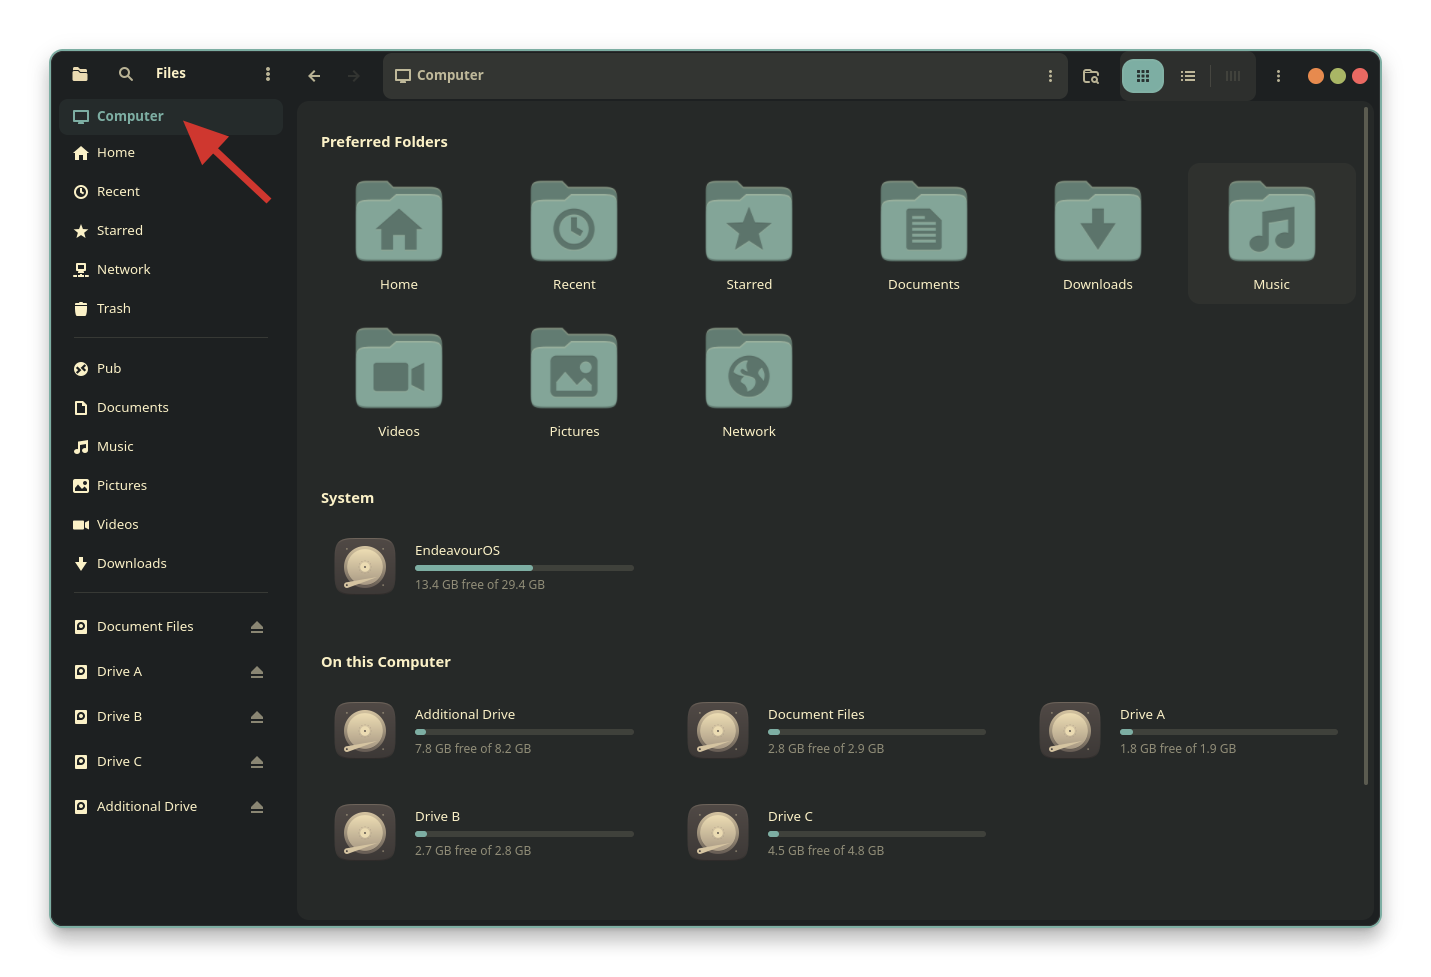Open the Files sidebar three-dot menu
Viewport: 1431px width, 977px height.
point(267,74)
